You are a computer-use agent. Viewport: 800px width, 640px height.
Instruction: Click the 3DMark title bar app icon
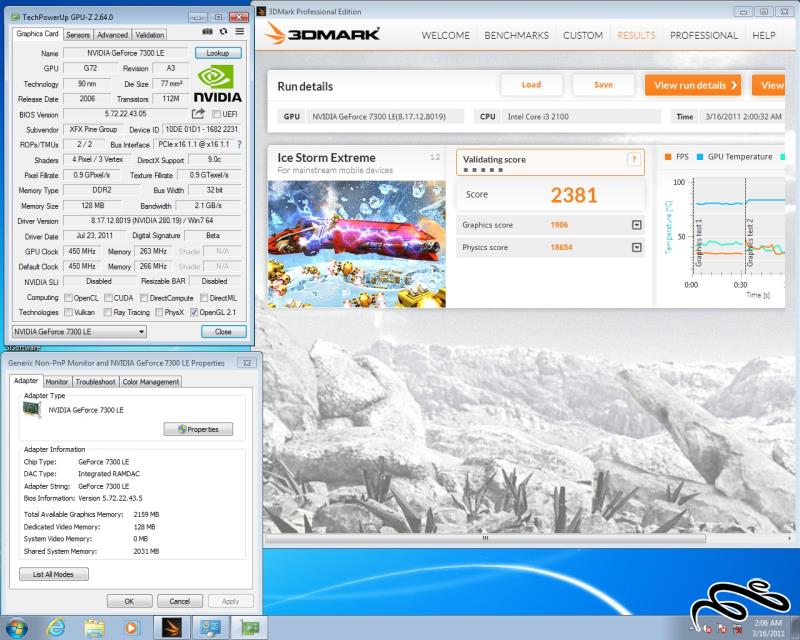(x=261, y=11)
